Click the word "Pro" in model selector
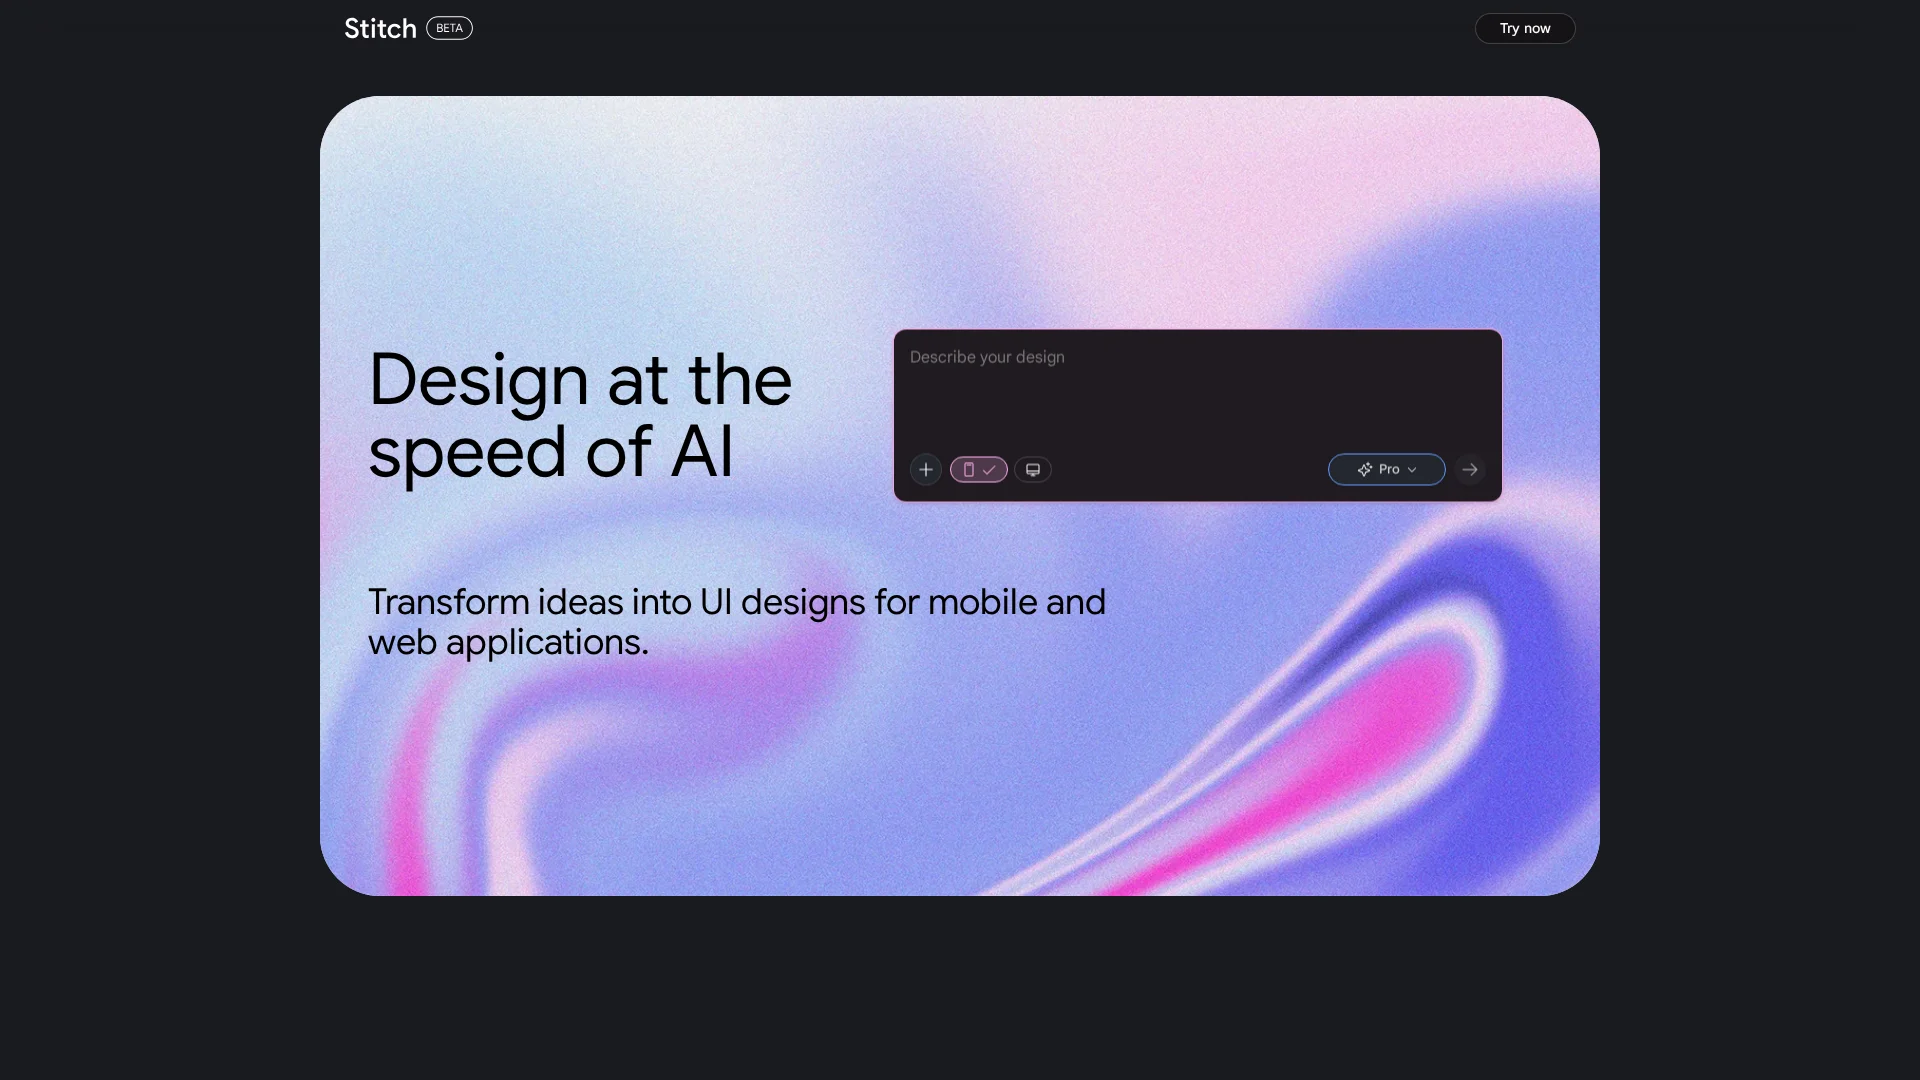 pyautogui.click(x=1389, y=469)
